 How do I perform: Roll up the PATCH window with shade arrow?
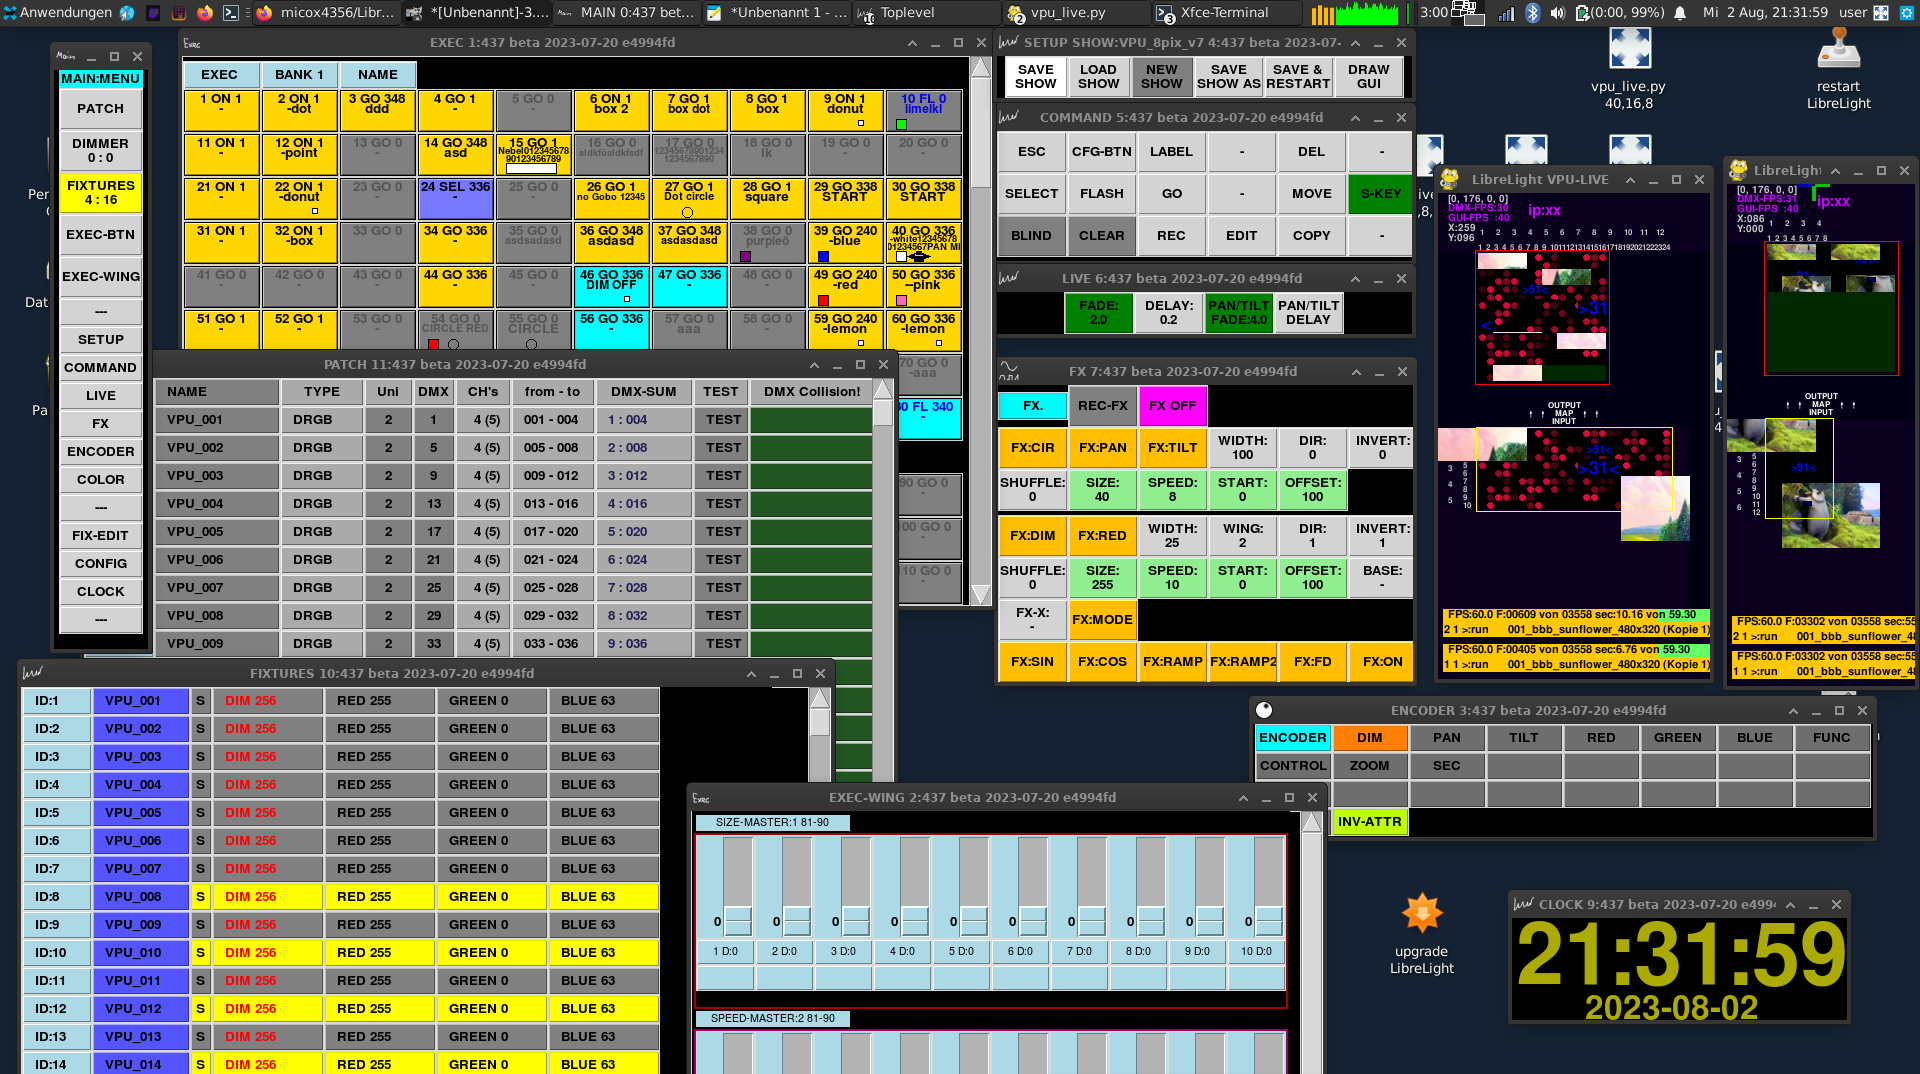(x=814, y=365)
